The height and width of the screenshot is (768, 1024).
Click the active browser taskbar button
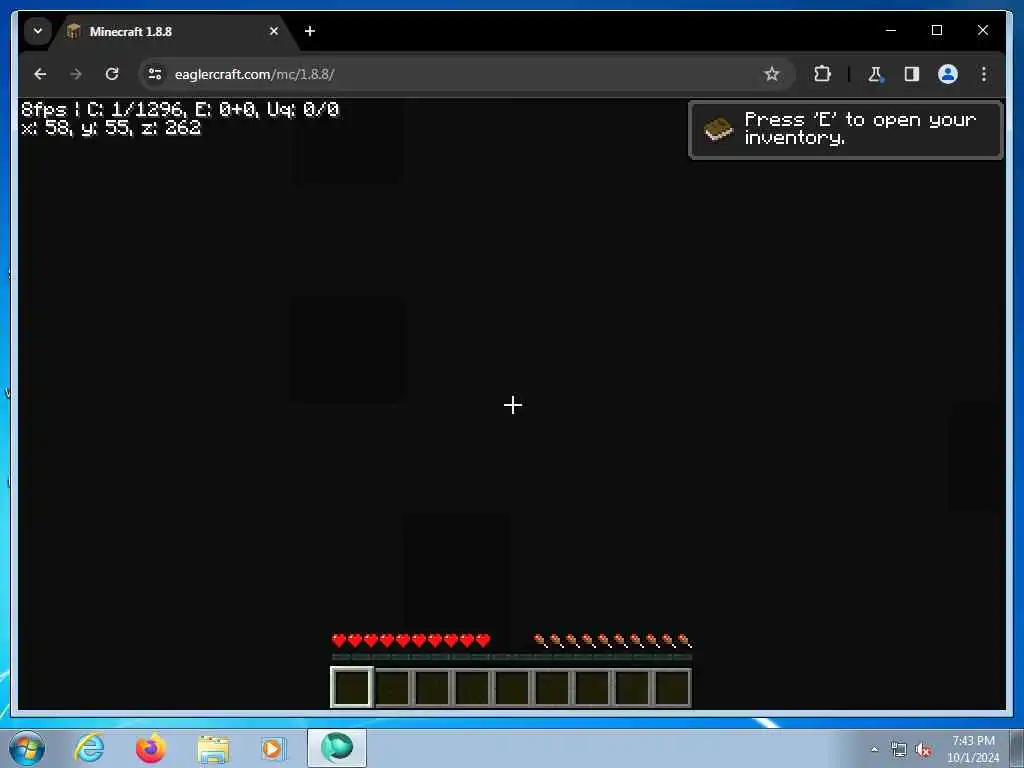[x=337, y=748]
